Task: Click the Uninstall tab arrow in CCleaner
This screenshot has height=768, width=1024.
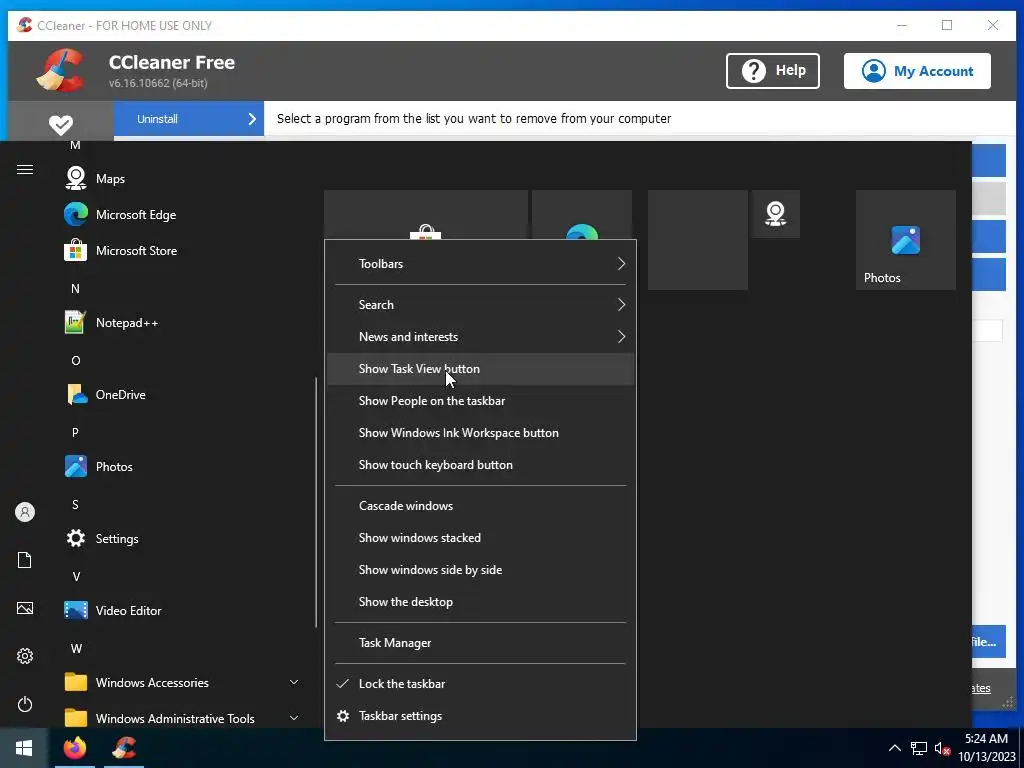Action: (252, 119)
